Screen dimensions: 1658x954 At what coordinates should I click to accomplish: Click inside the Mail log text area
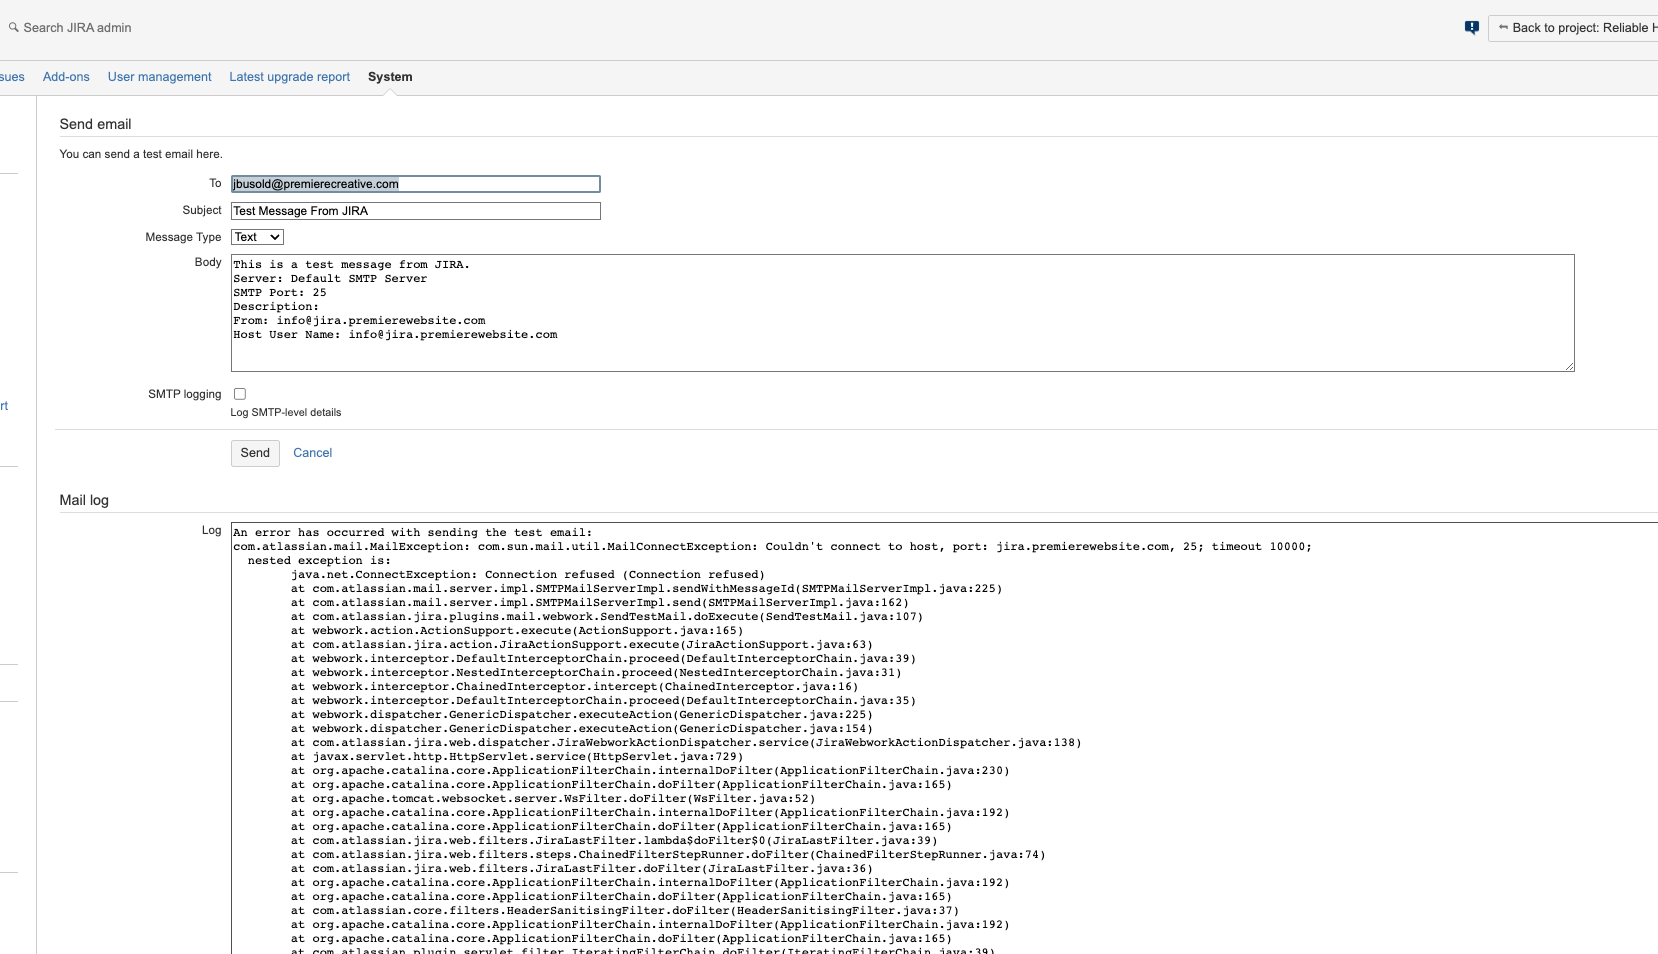[944, 738]
